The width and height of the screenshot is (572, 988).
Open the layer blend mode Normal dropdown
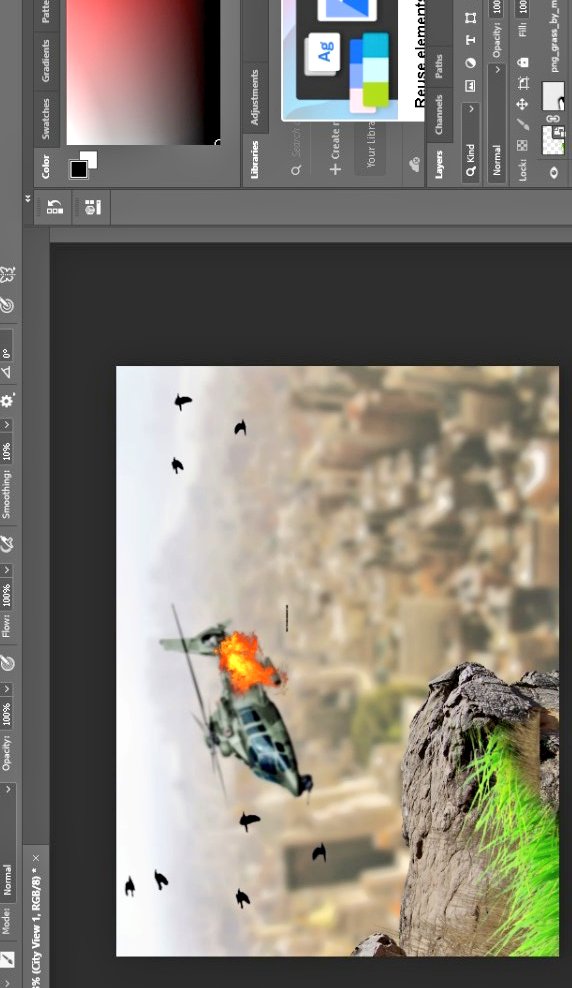pyautogui.click(x=496, y=123)
